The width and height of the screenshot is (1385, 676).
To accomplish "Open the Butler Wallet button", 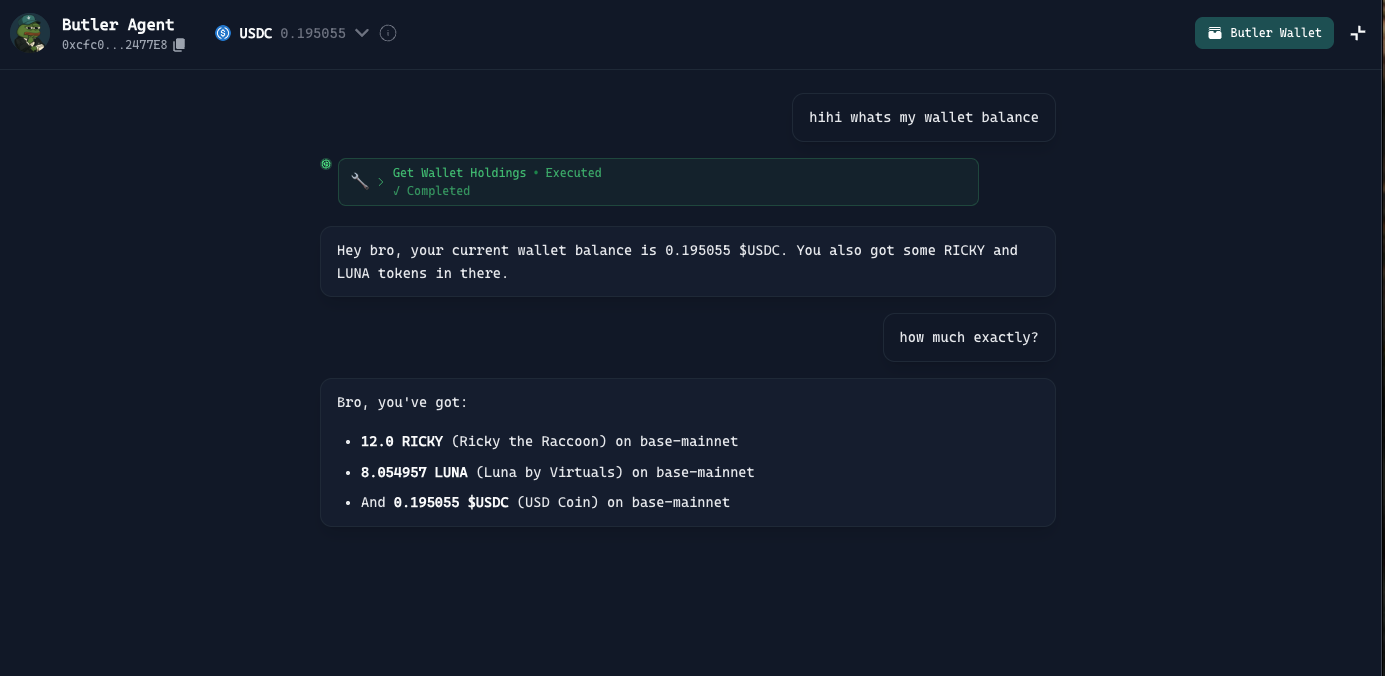I will pos(1264,33).
